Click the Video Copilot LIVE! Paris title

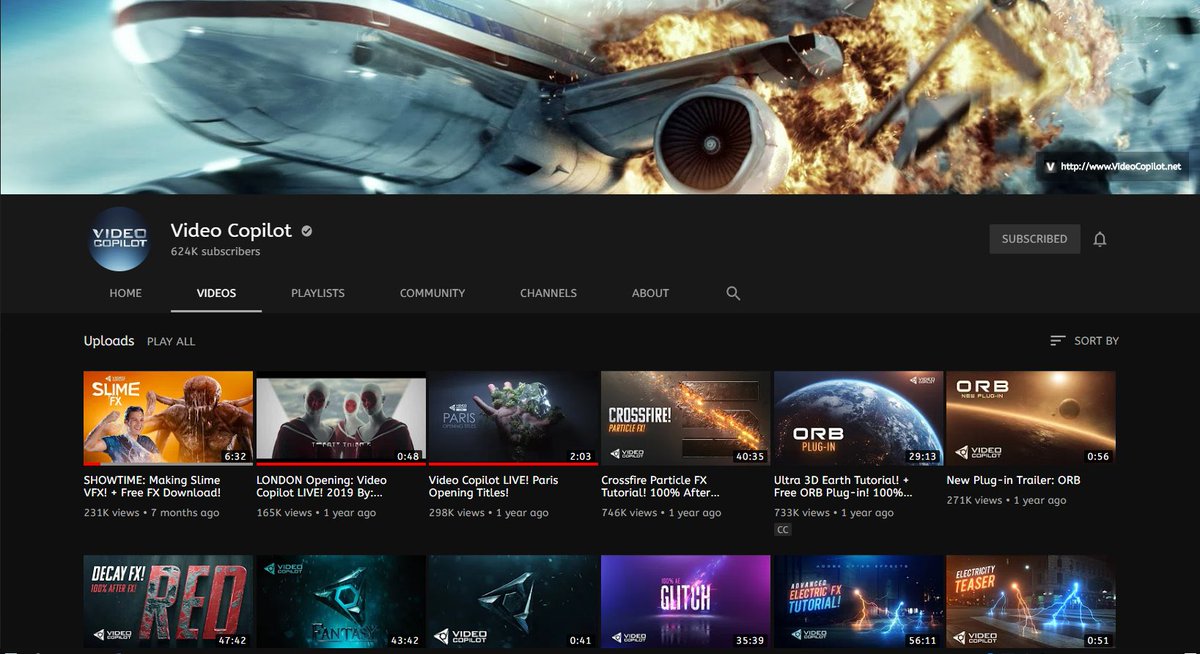[494, 486]
